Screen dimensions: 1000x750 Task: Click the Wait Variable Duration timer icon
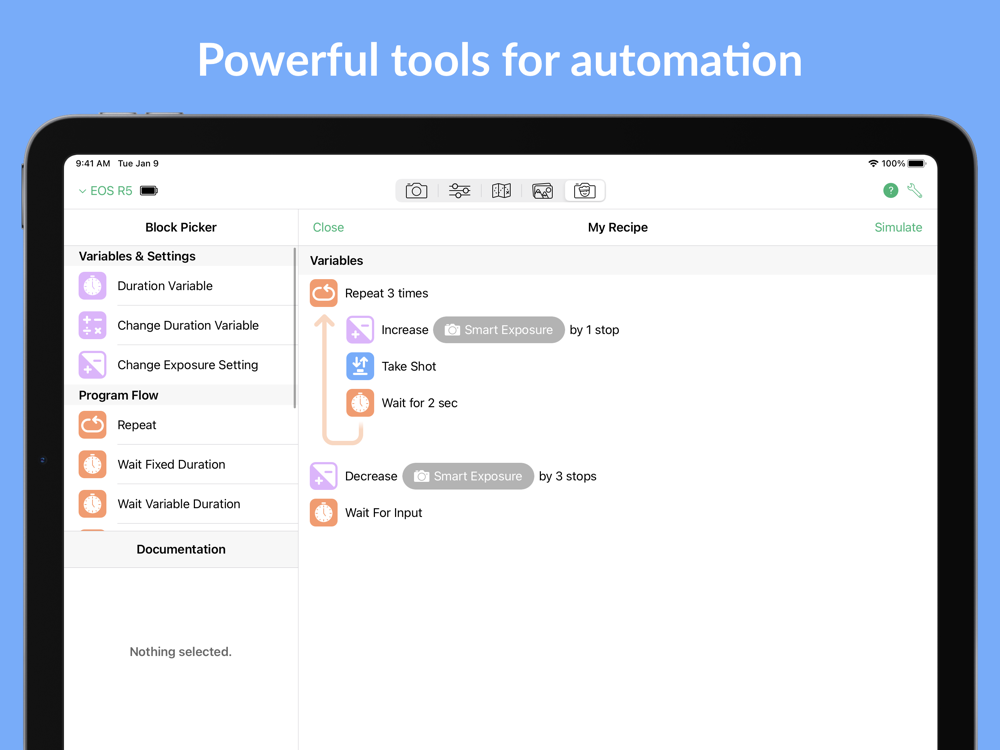pyautogui.click(x=92, y=504)
